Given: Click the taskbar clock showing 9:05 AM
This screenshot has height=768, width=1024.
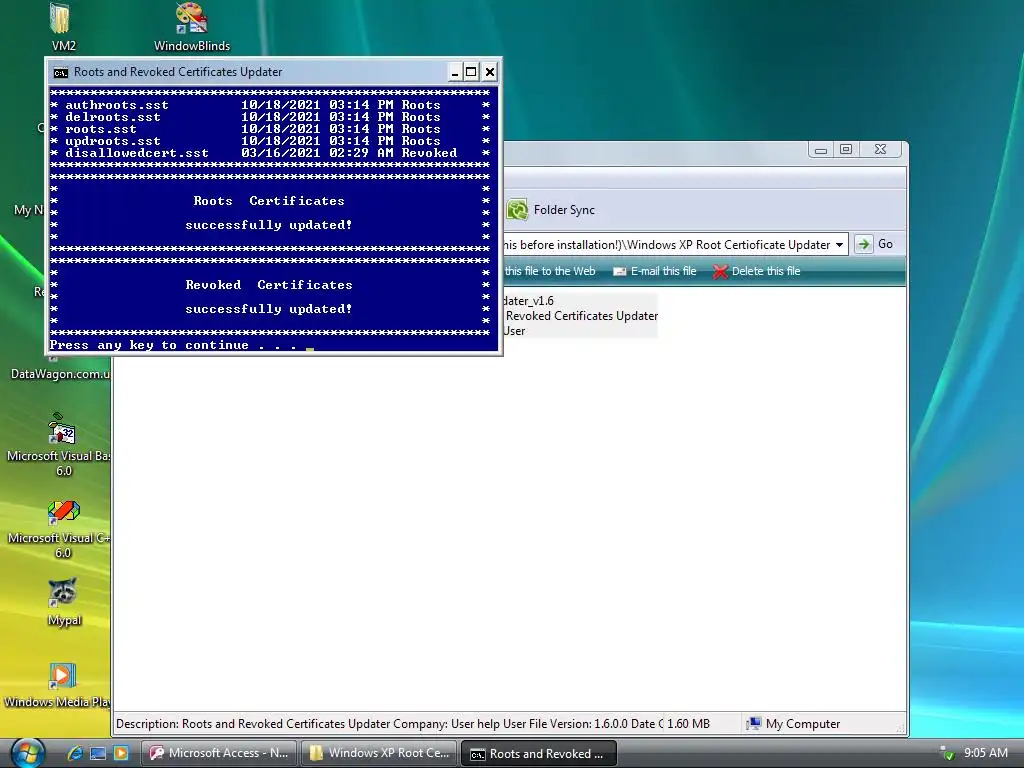Looking at the screenshot, I should coord(985,753).
